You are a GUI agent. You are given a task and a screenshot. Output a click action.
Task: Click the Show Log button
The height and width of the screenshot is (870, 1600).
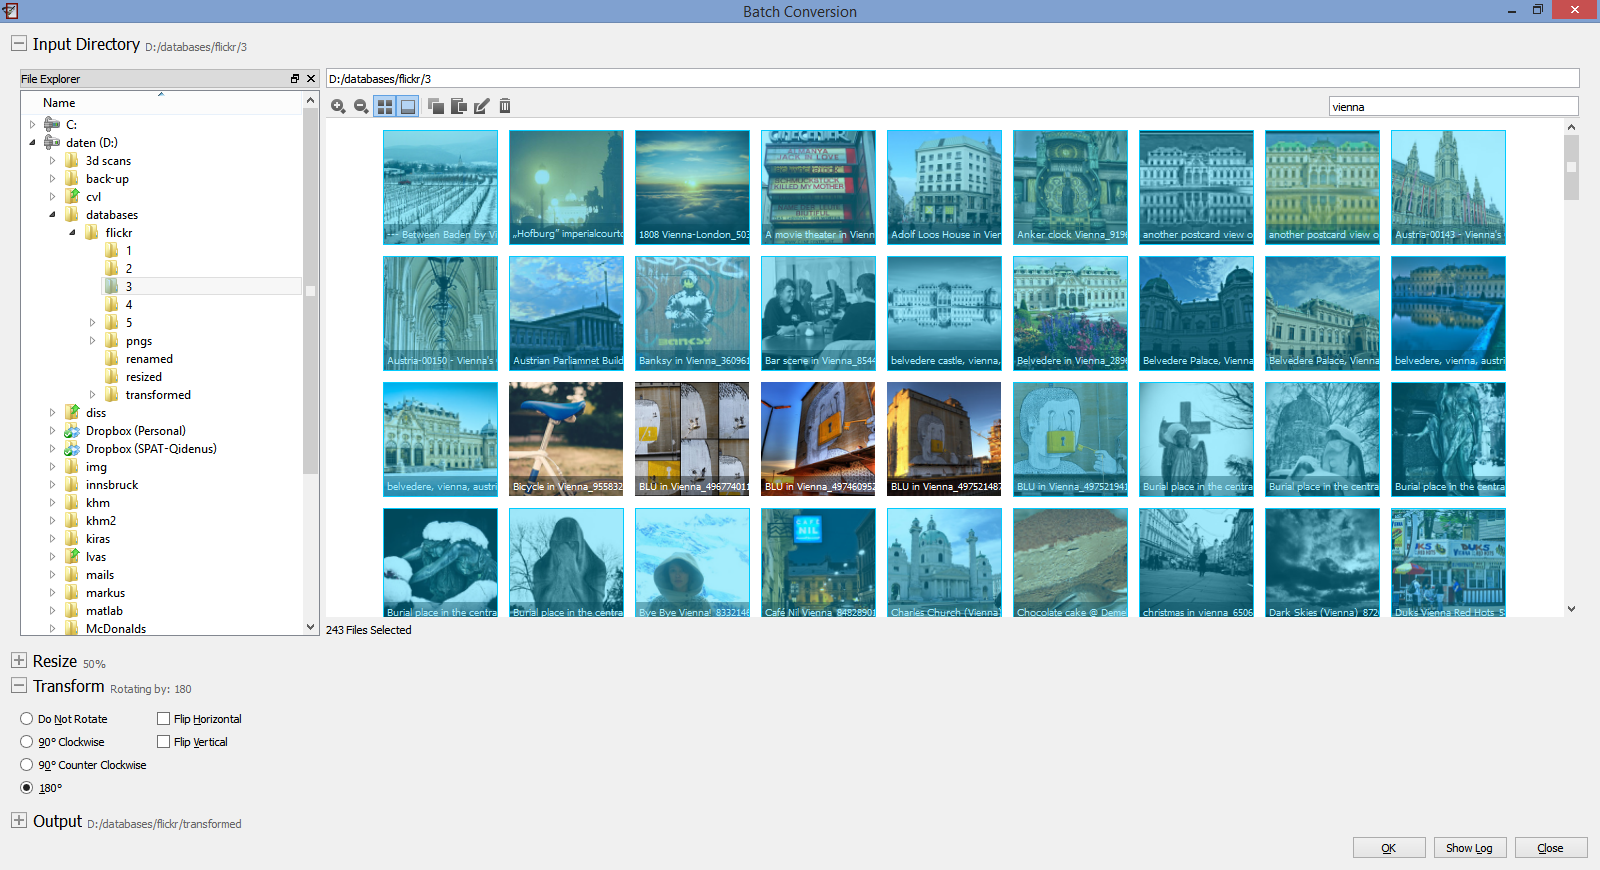pyautogui.click(x=1469, y=848)
